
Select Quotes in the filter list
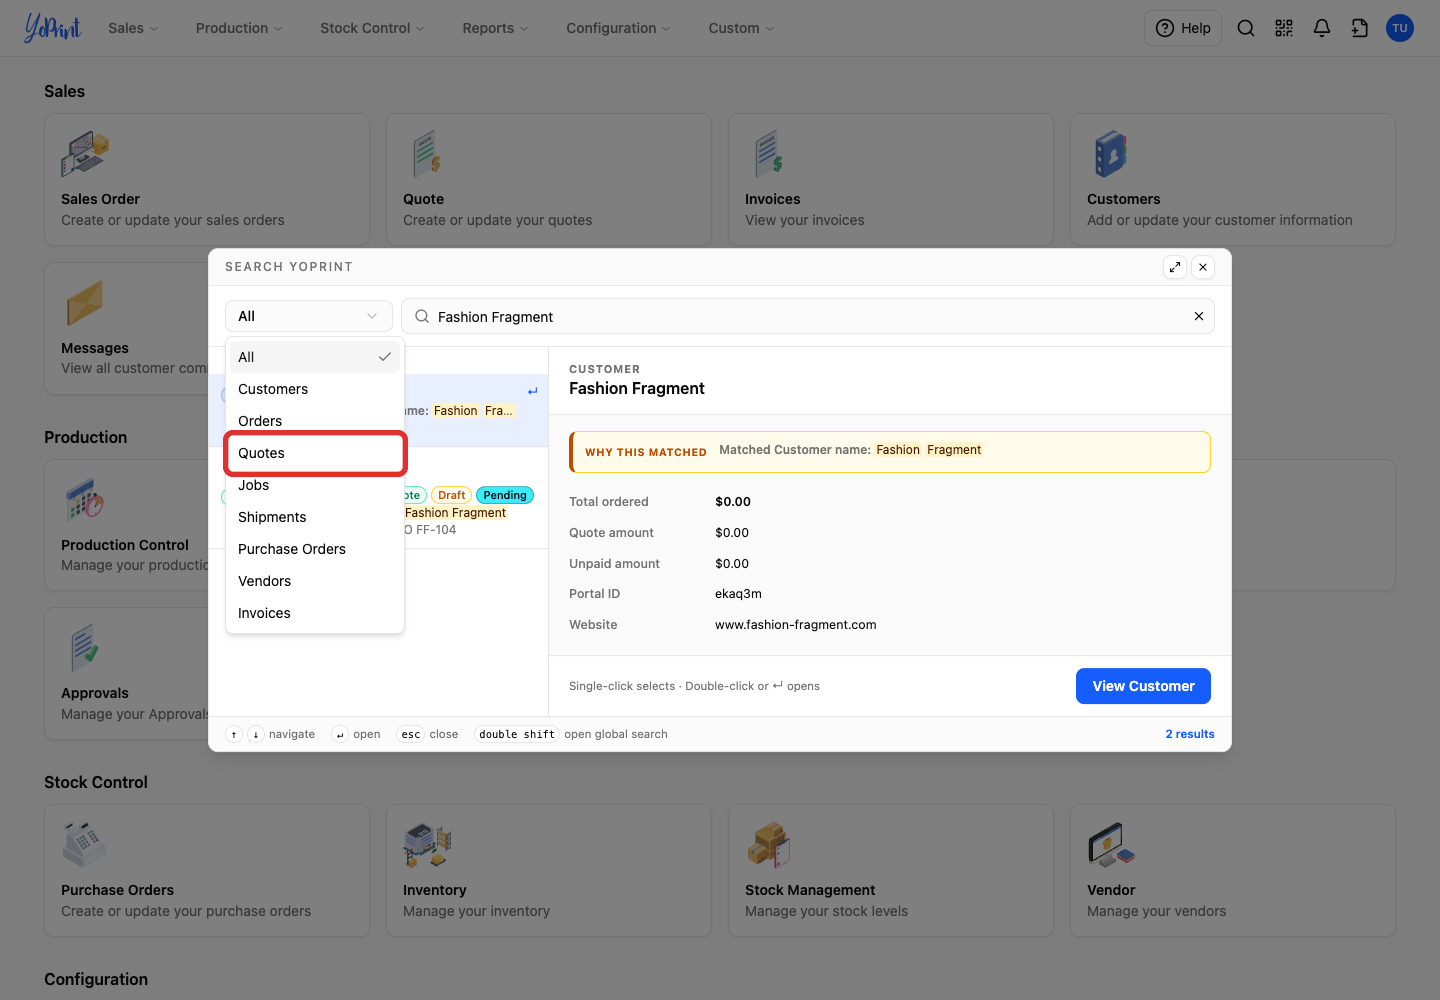click(315, 453)
